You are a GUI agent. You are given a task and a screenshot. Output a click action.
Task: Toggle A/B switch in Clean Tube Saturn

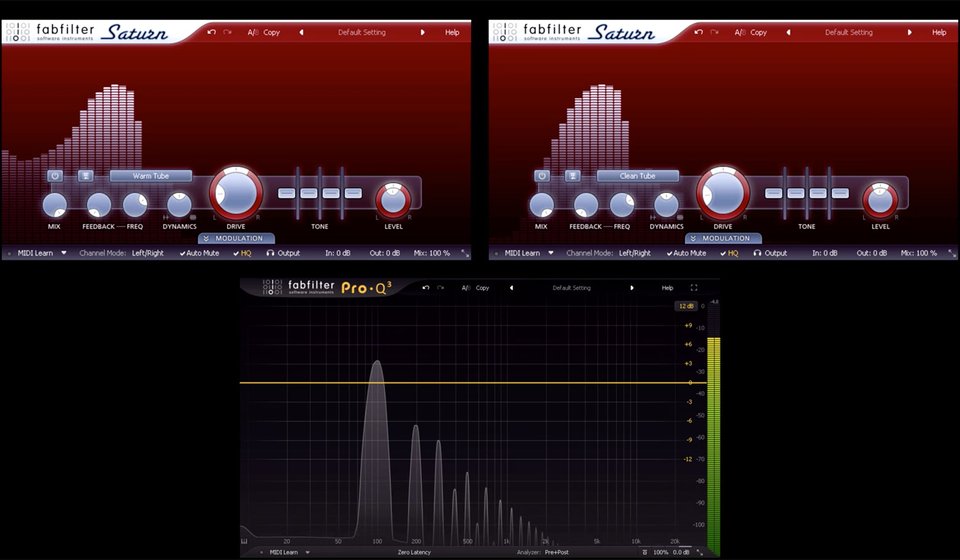pos(740,32)
